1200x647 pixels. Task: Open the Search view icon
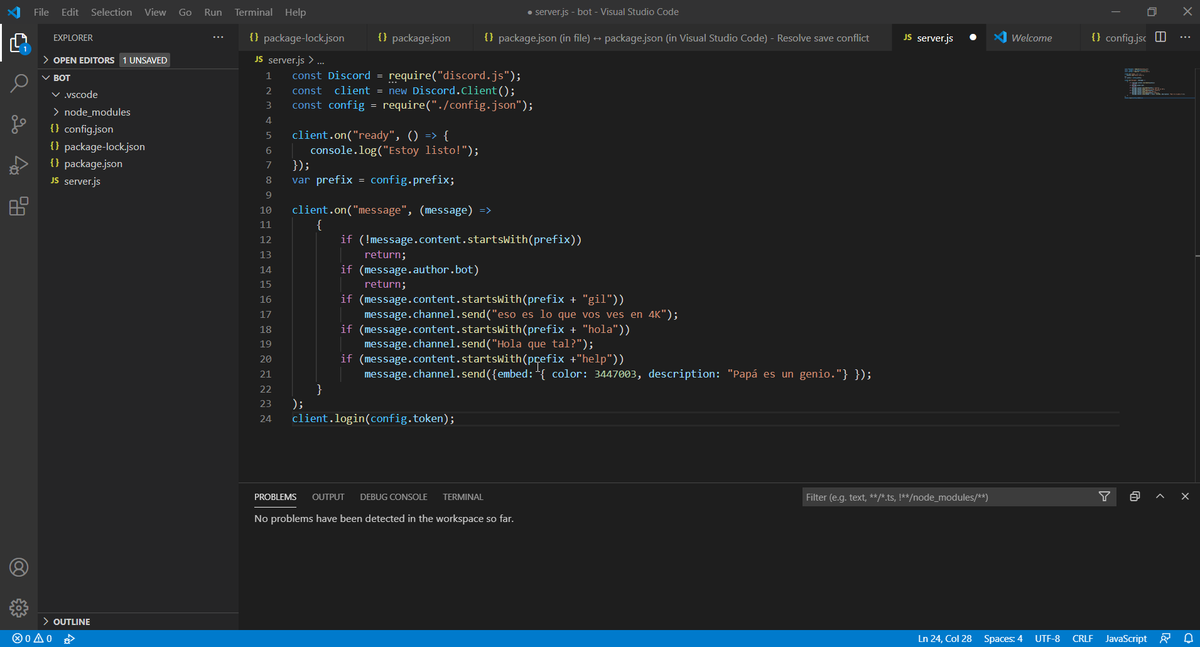pyautogui.click(x=19, y=83)
